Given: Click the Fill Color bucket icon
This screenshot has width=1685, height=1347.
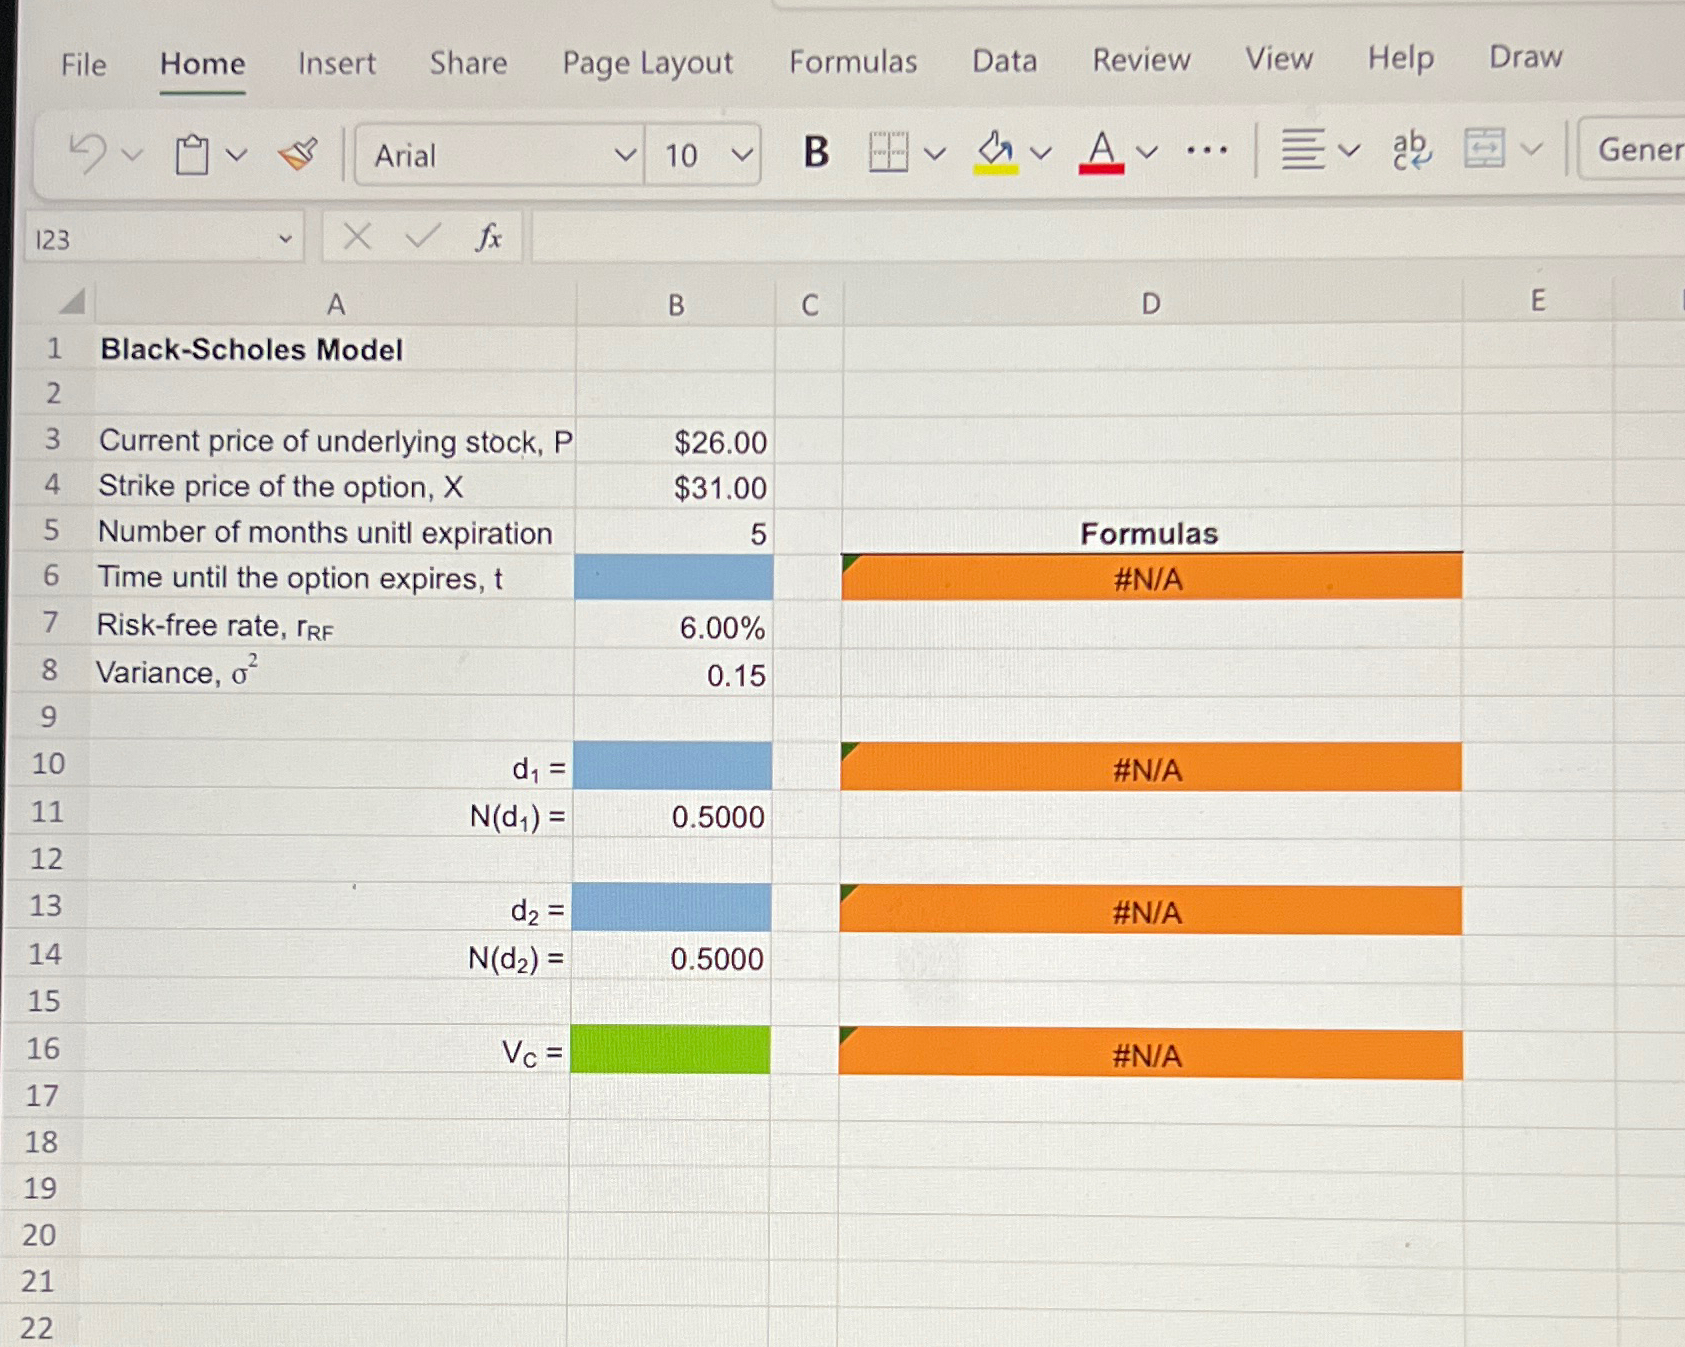Looking at the screenshot, I should 993,150.
